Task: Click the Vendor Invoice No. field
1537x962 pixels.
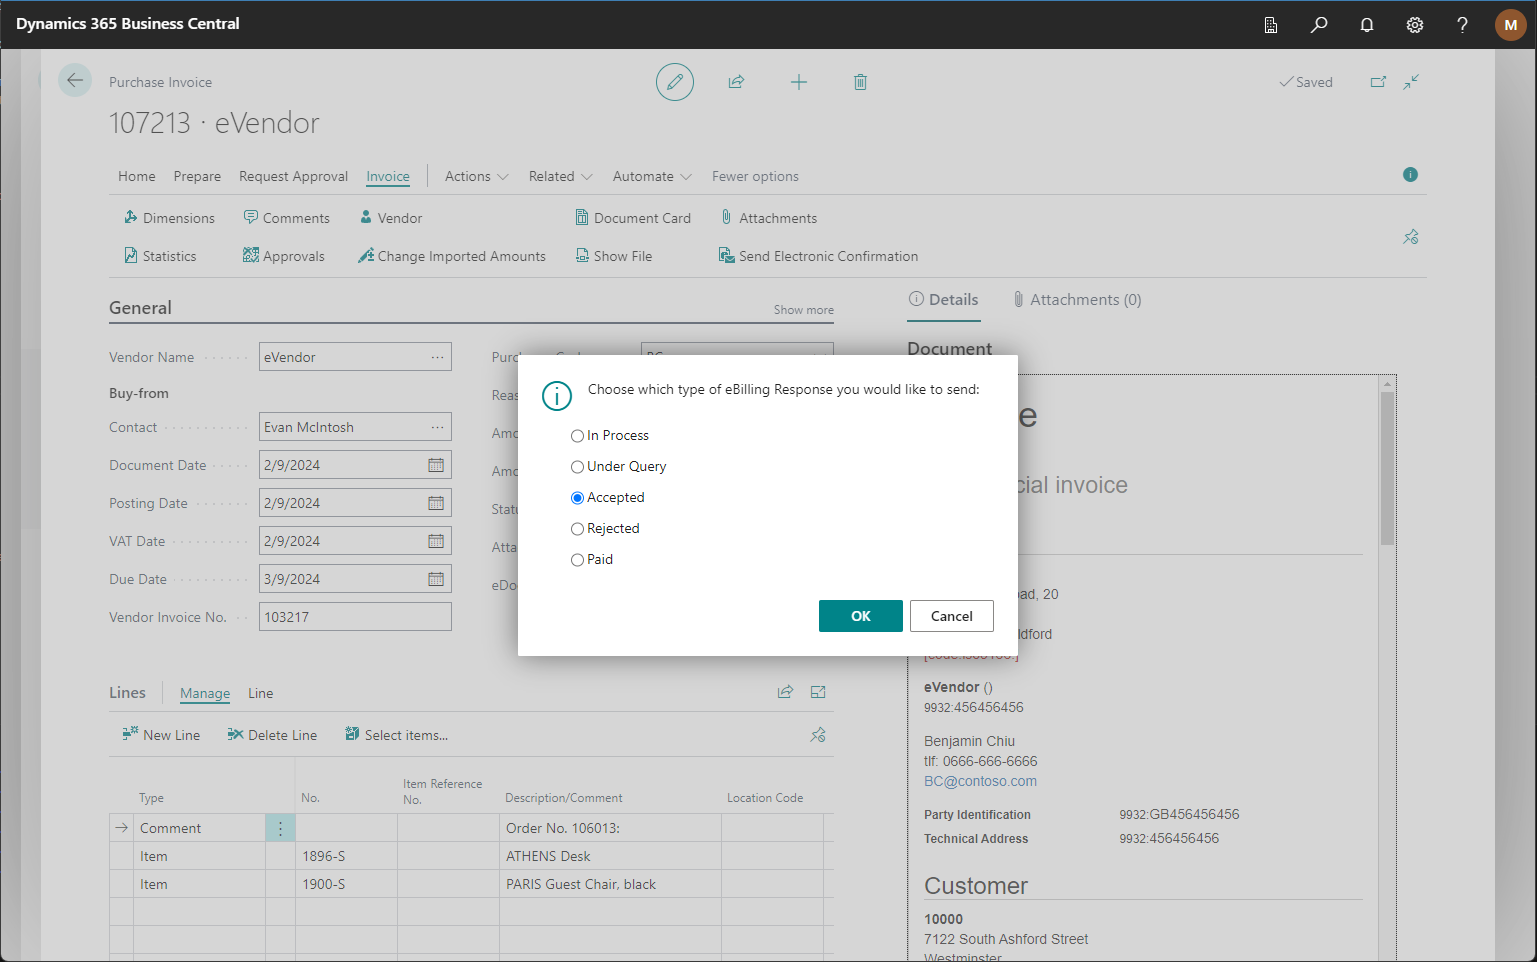Action: click(x=355, y=617)
